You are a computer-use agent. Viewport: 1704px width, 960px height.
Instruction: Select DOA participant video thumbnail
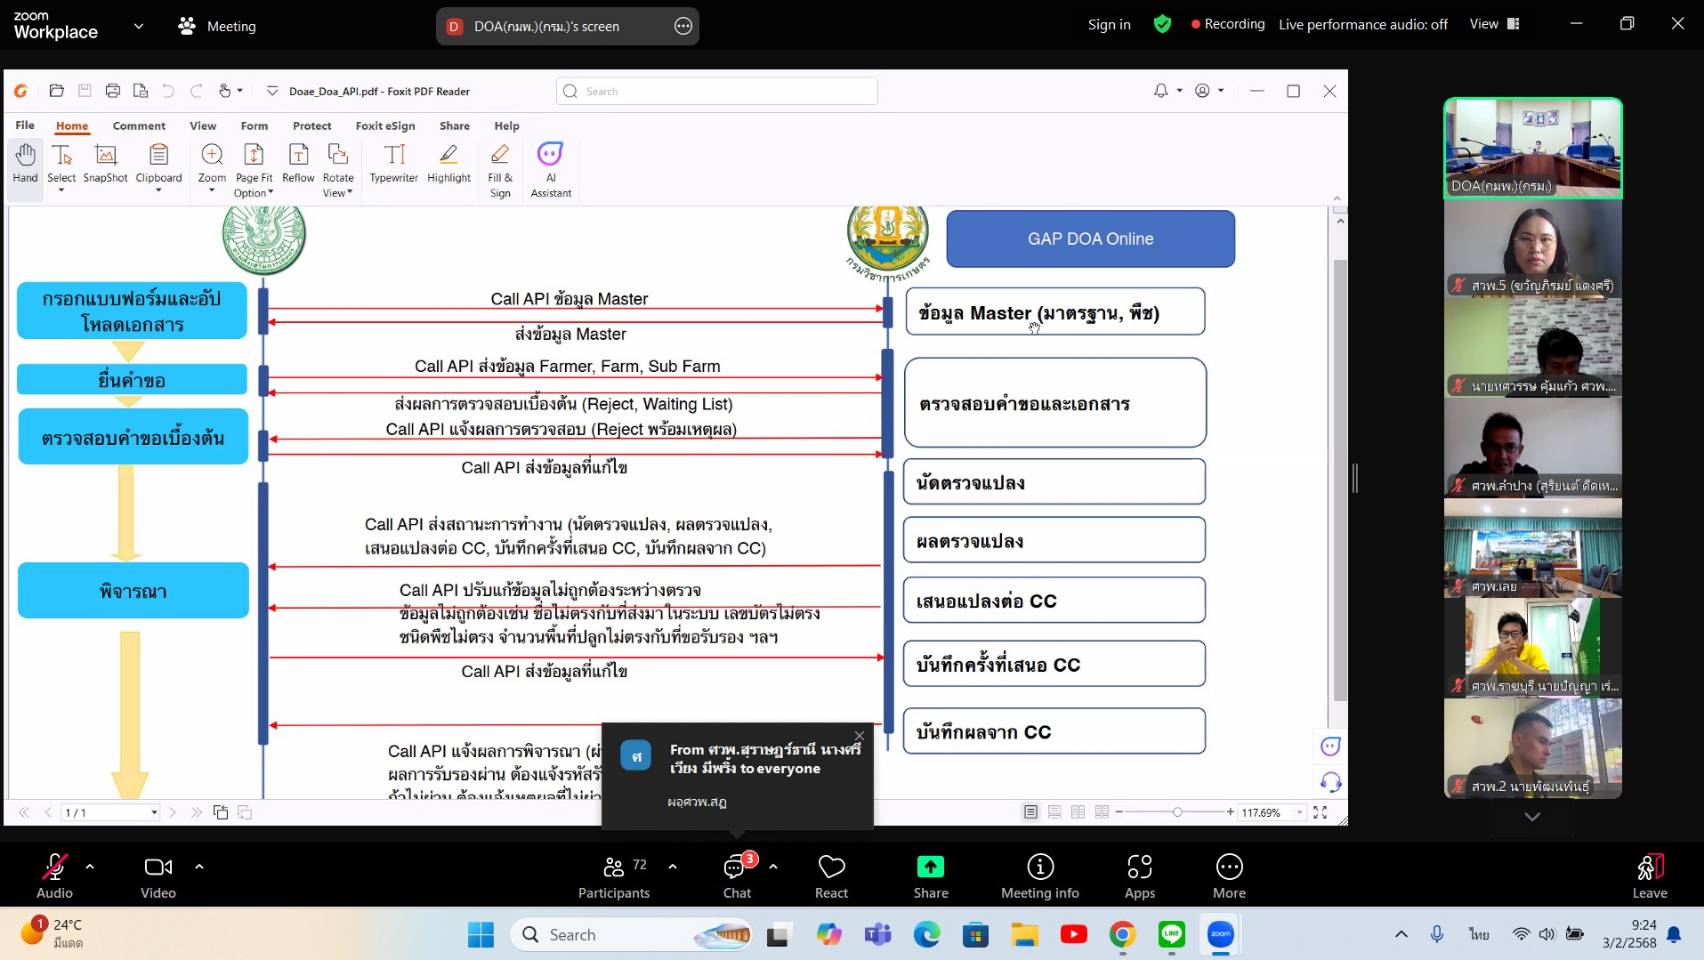click(1533, 148)
